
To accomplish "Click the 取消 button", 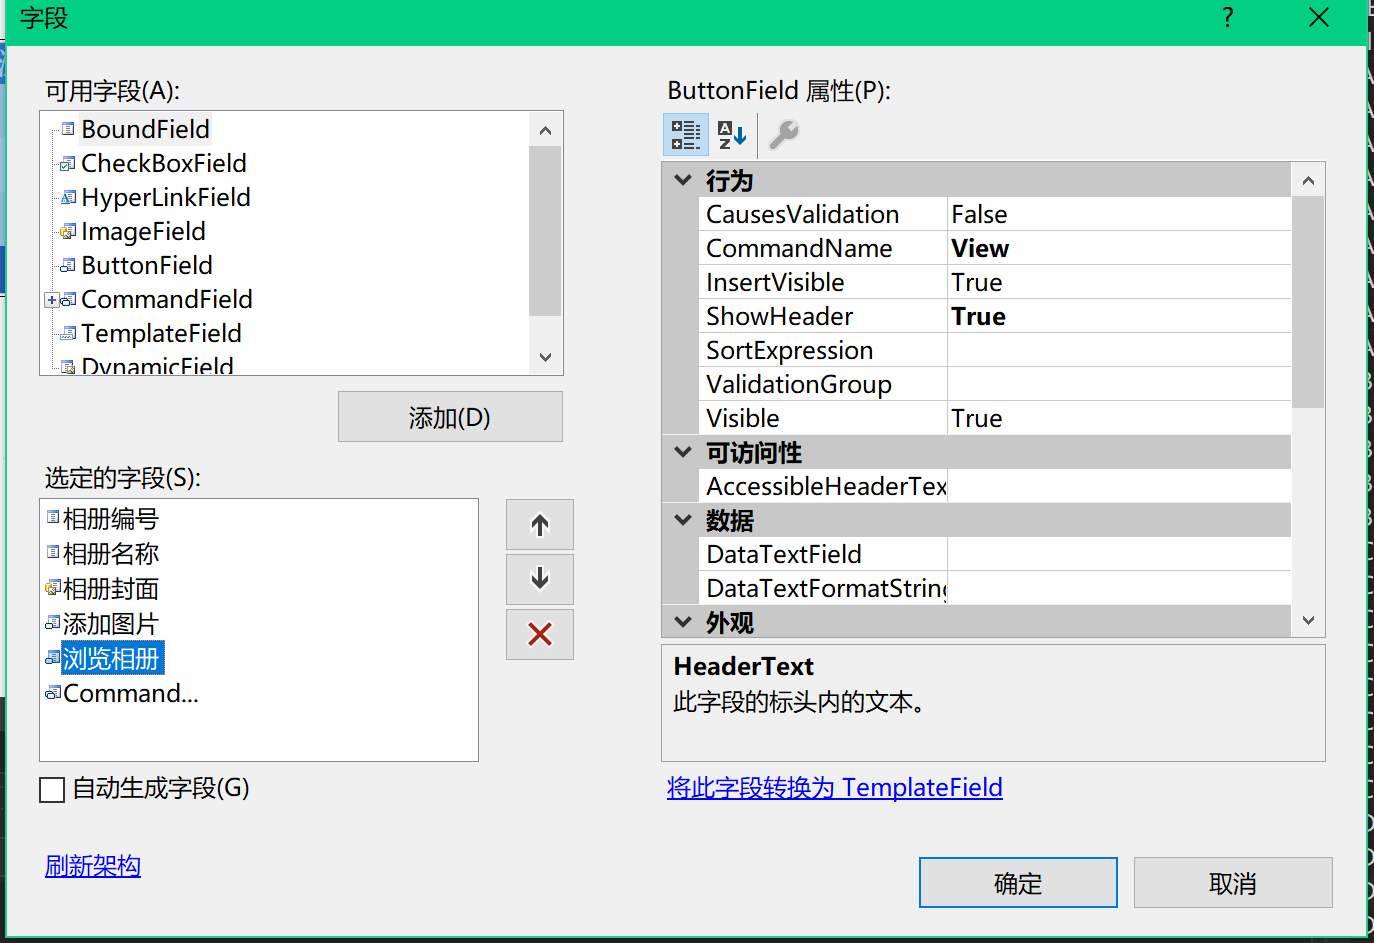I will pyautogui.click(x=1233, y=883).
